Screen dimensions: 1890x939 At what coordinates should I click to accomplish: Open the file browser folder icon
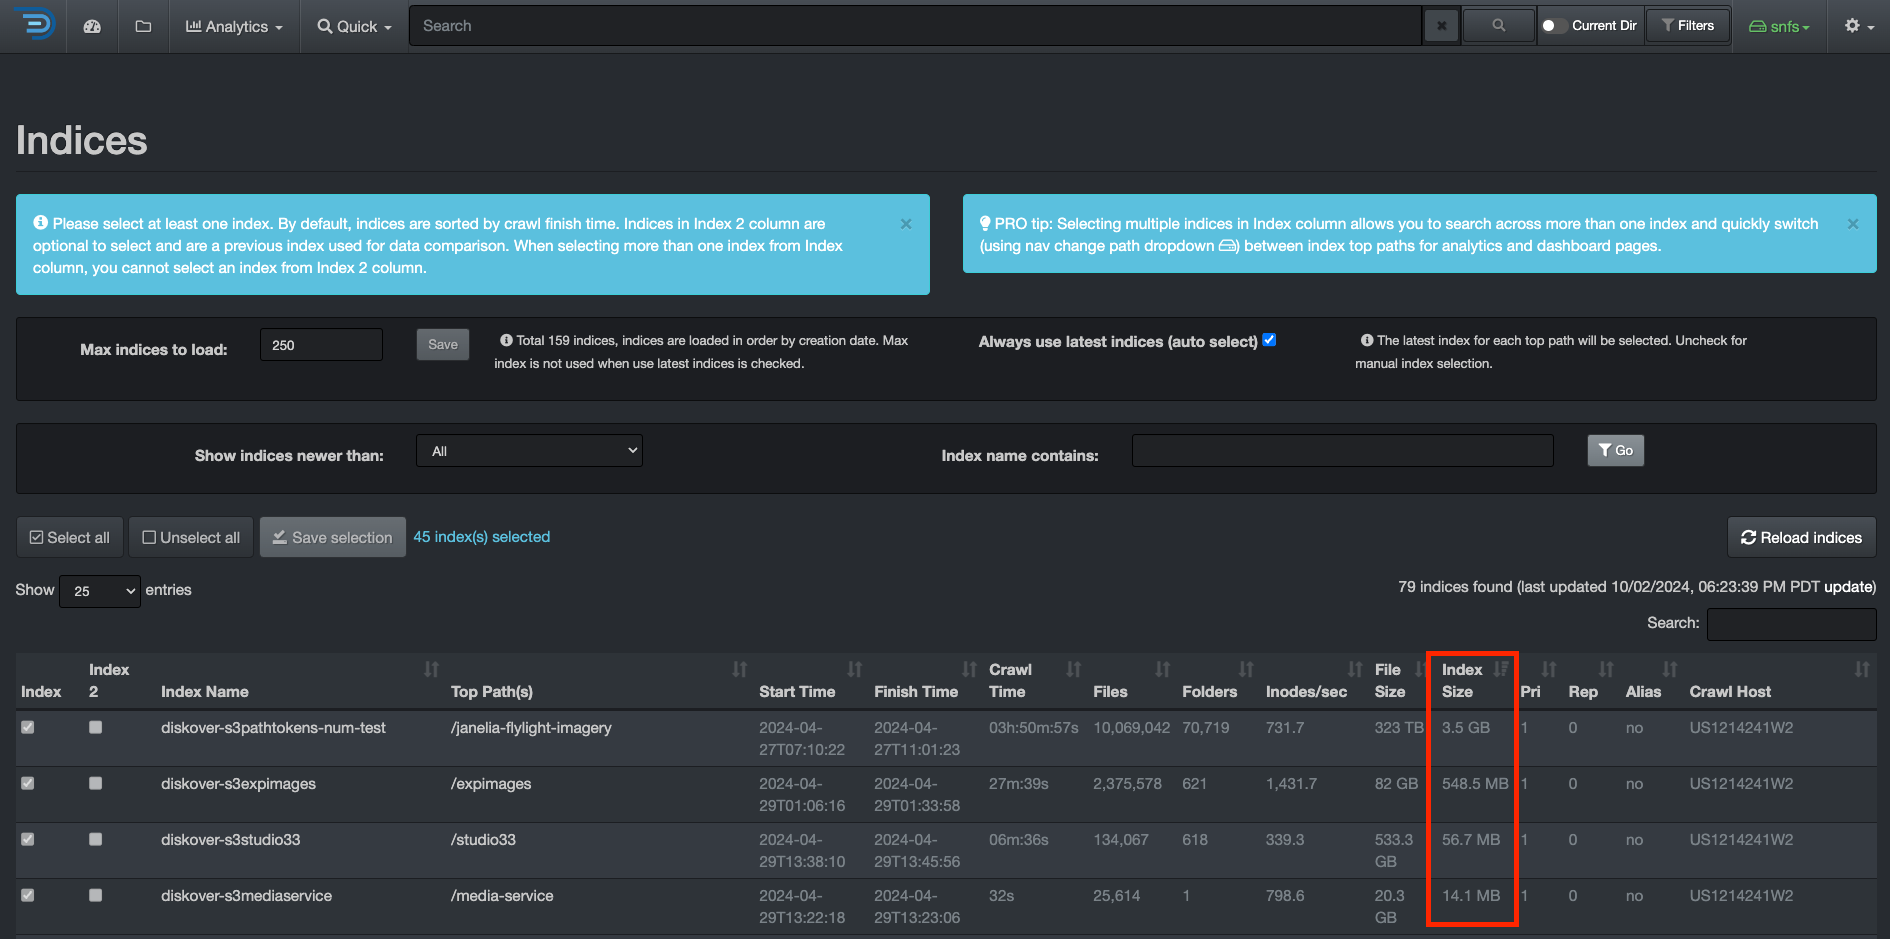143,25
